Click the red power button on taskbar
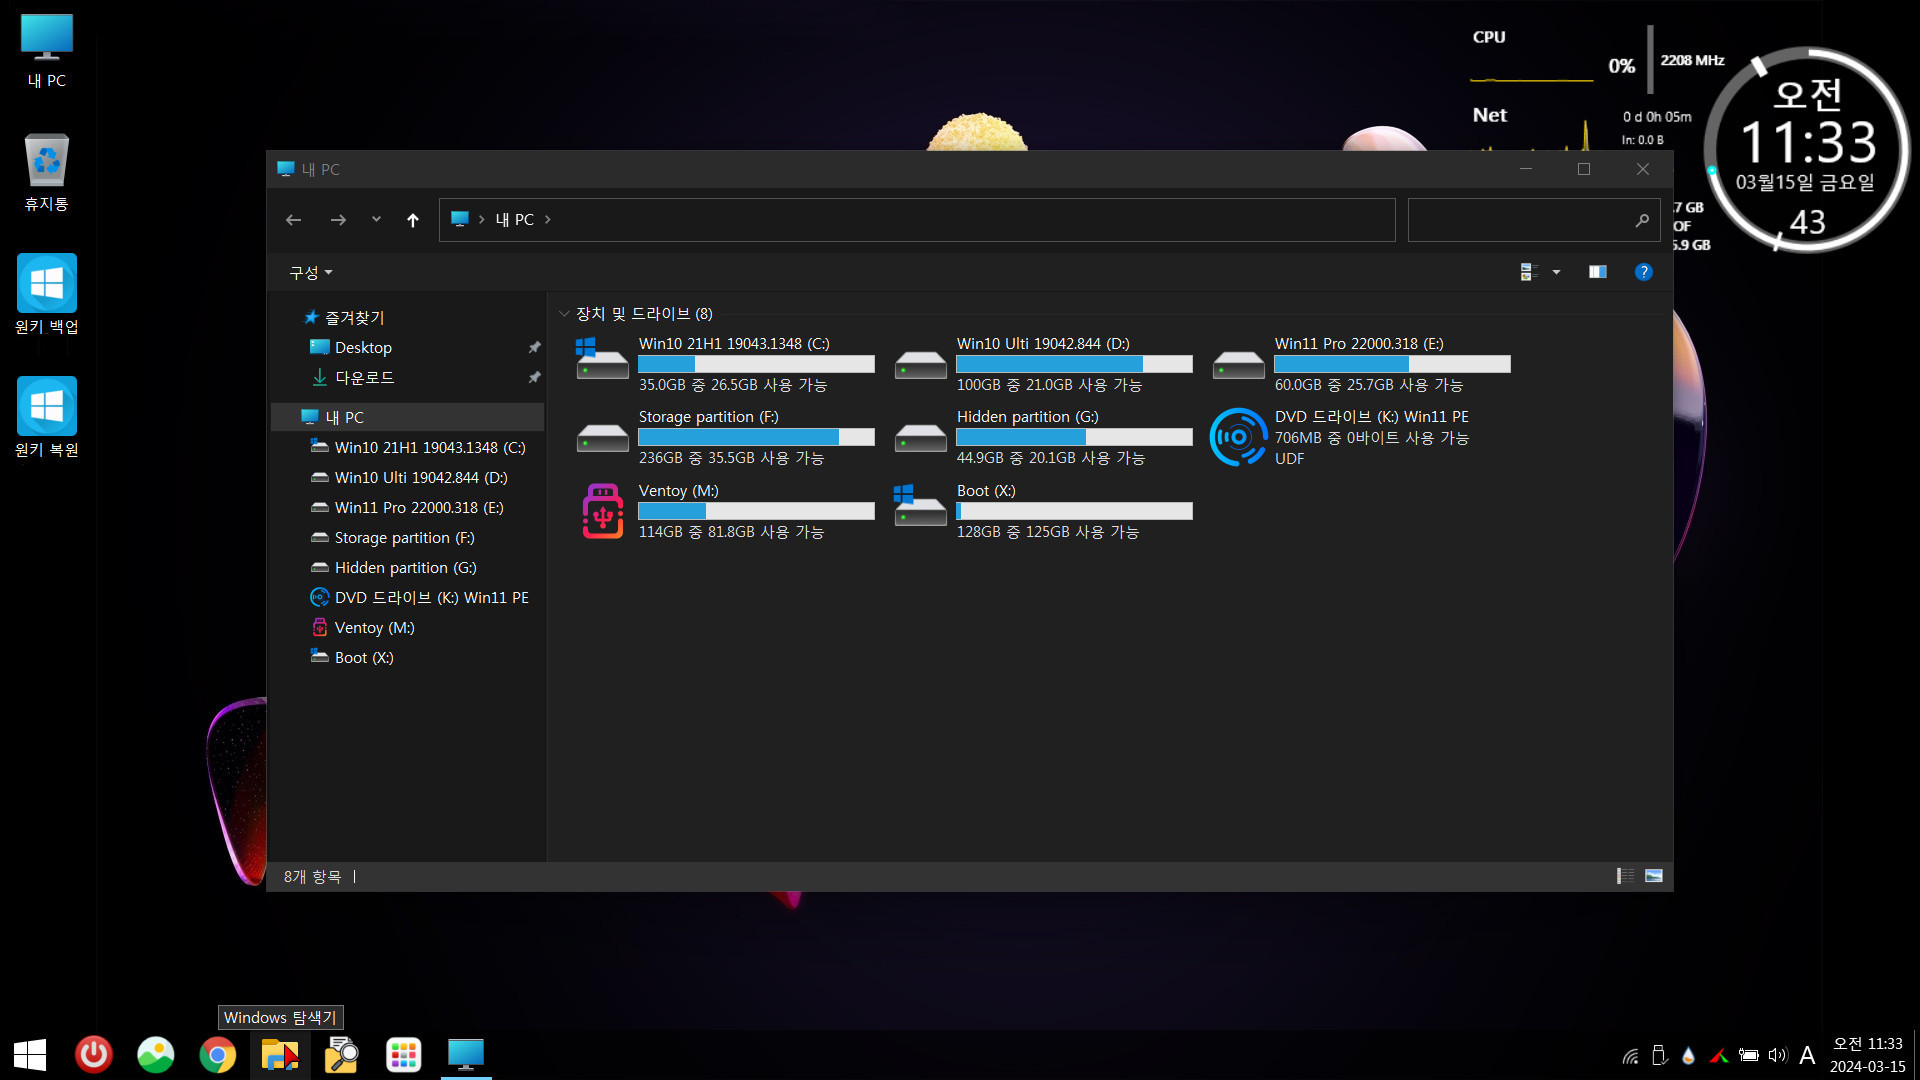 click(94, 1055)
